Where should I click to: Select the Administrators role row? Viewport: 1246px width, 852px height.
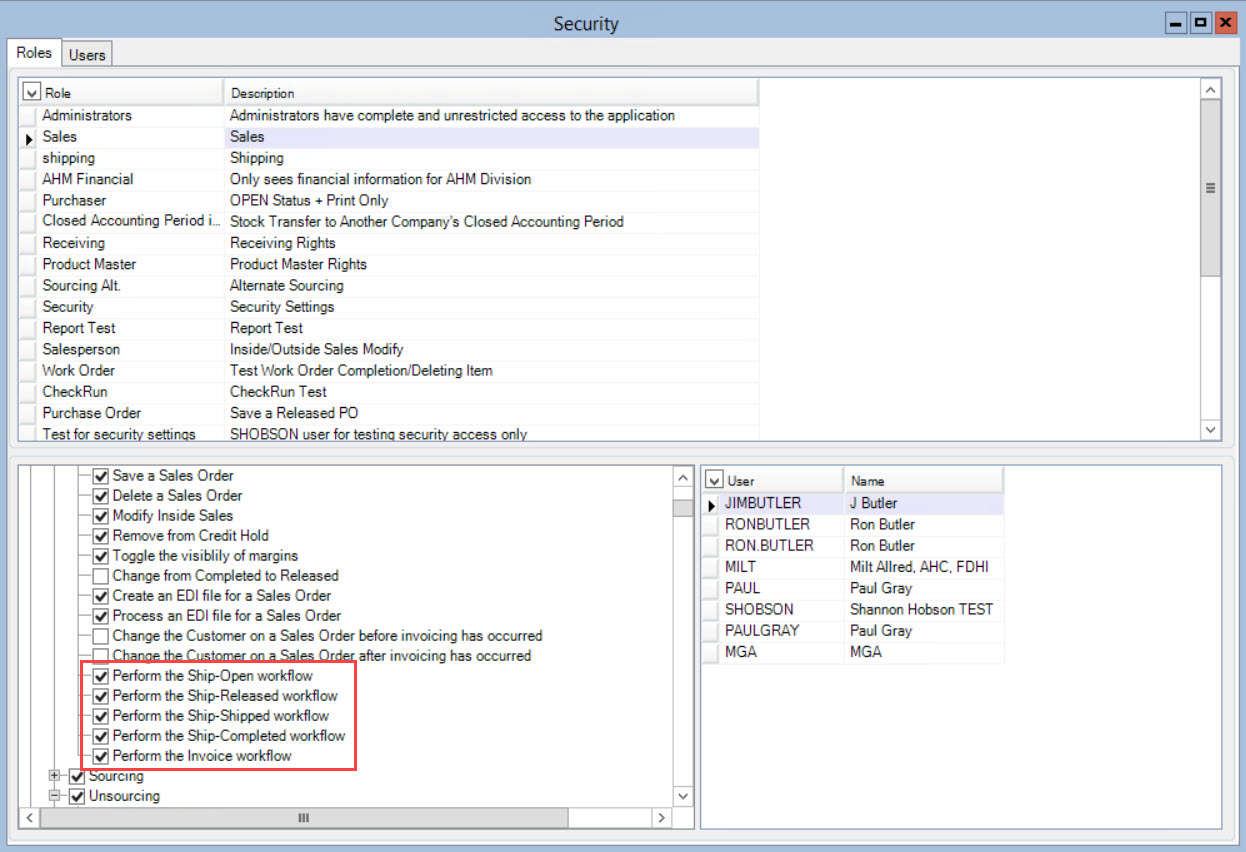(87, 116)
